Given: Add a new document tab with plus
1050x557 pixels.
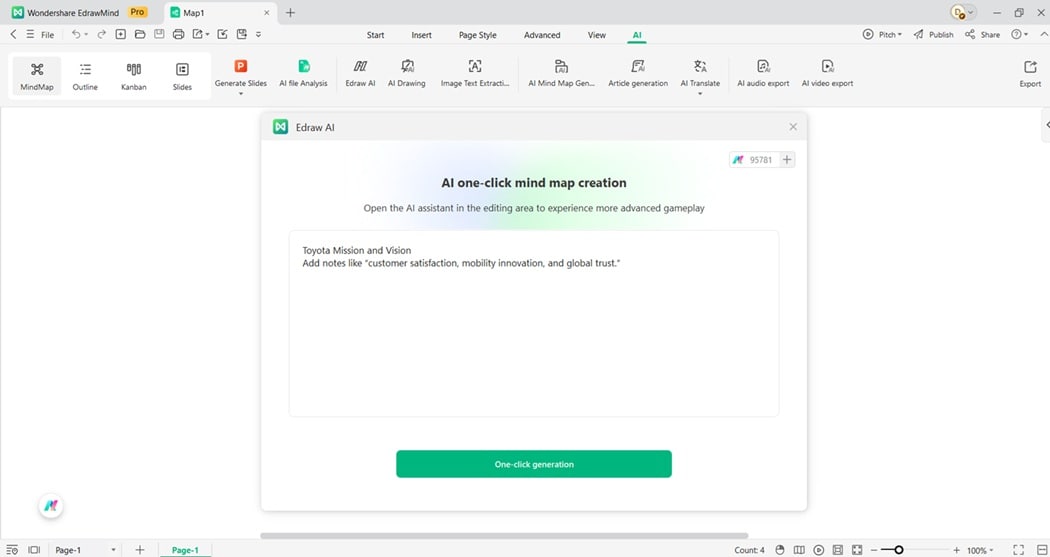Looking at the screenshot, I should (290, 13).
